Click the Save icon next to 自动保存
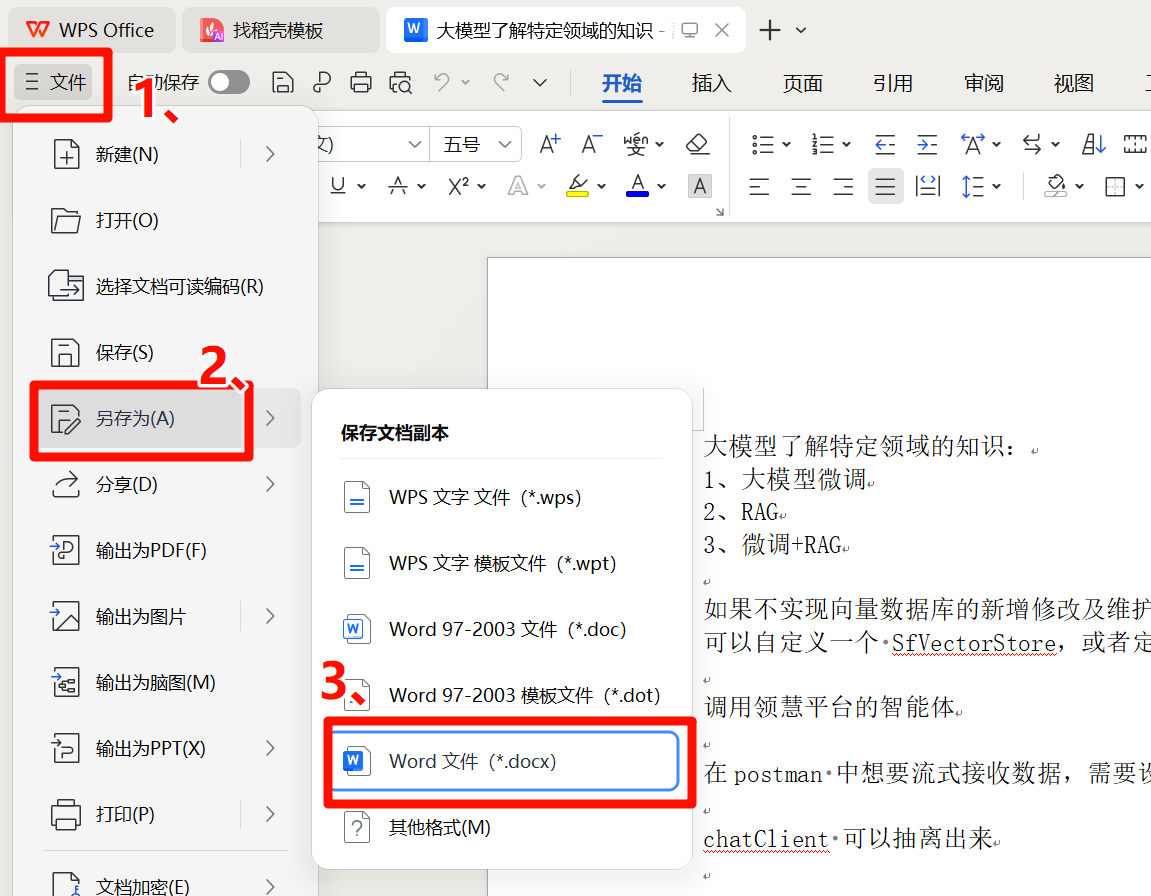This screenshot has height=896, width=1151. 282,83
